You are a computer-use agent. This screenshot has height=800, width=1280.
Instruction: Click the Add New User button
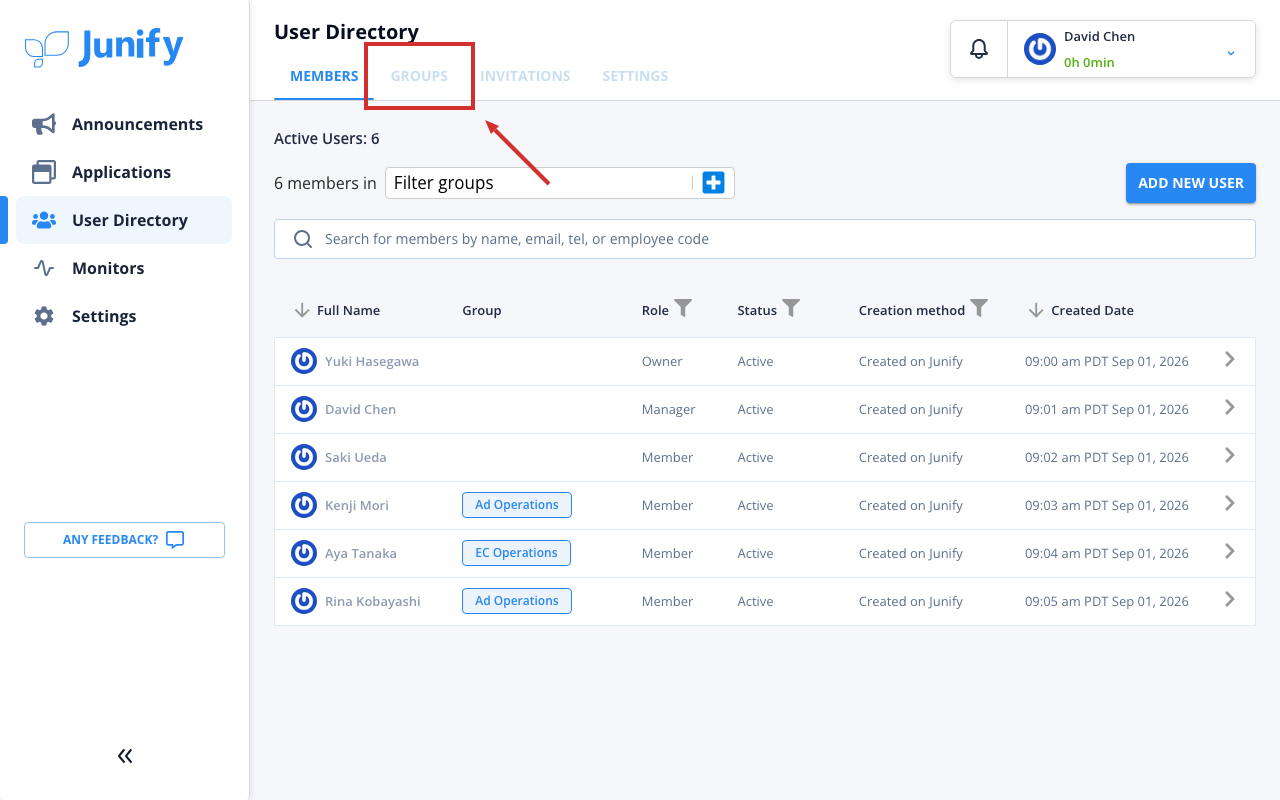tap(1191, 183)
